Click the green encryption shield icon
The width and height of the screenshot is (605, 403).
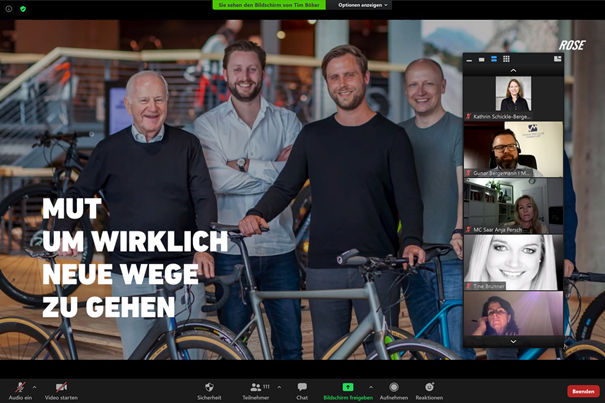pyautogui.click(x=23, y=8)
